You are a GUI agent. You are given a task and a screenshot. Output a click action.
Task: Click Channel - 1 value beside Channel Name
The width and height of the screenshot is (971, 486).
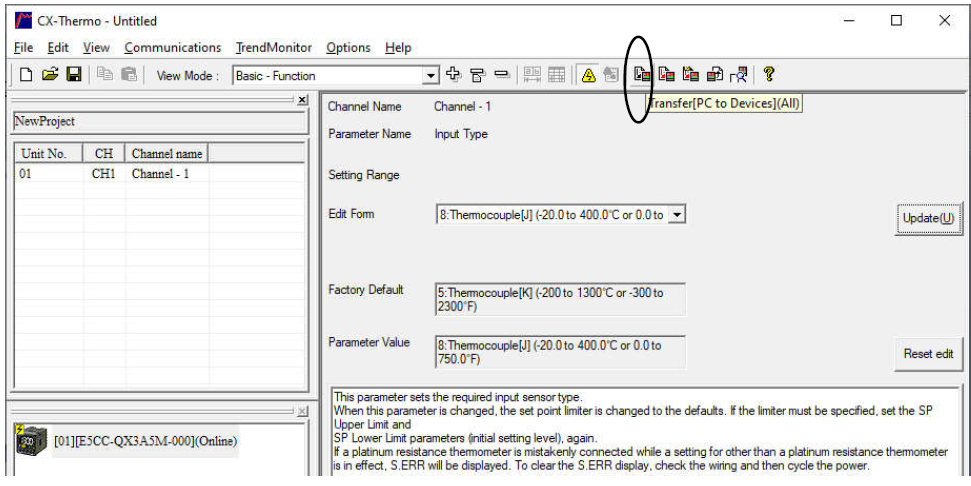(x=462, y=106)
